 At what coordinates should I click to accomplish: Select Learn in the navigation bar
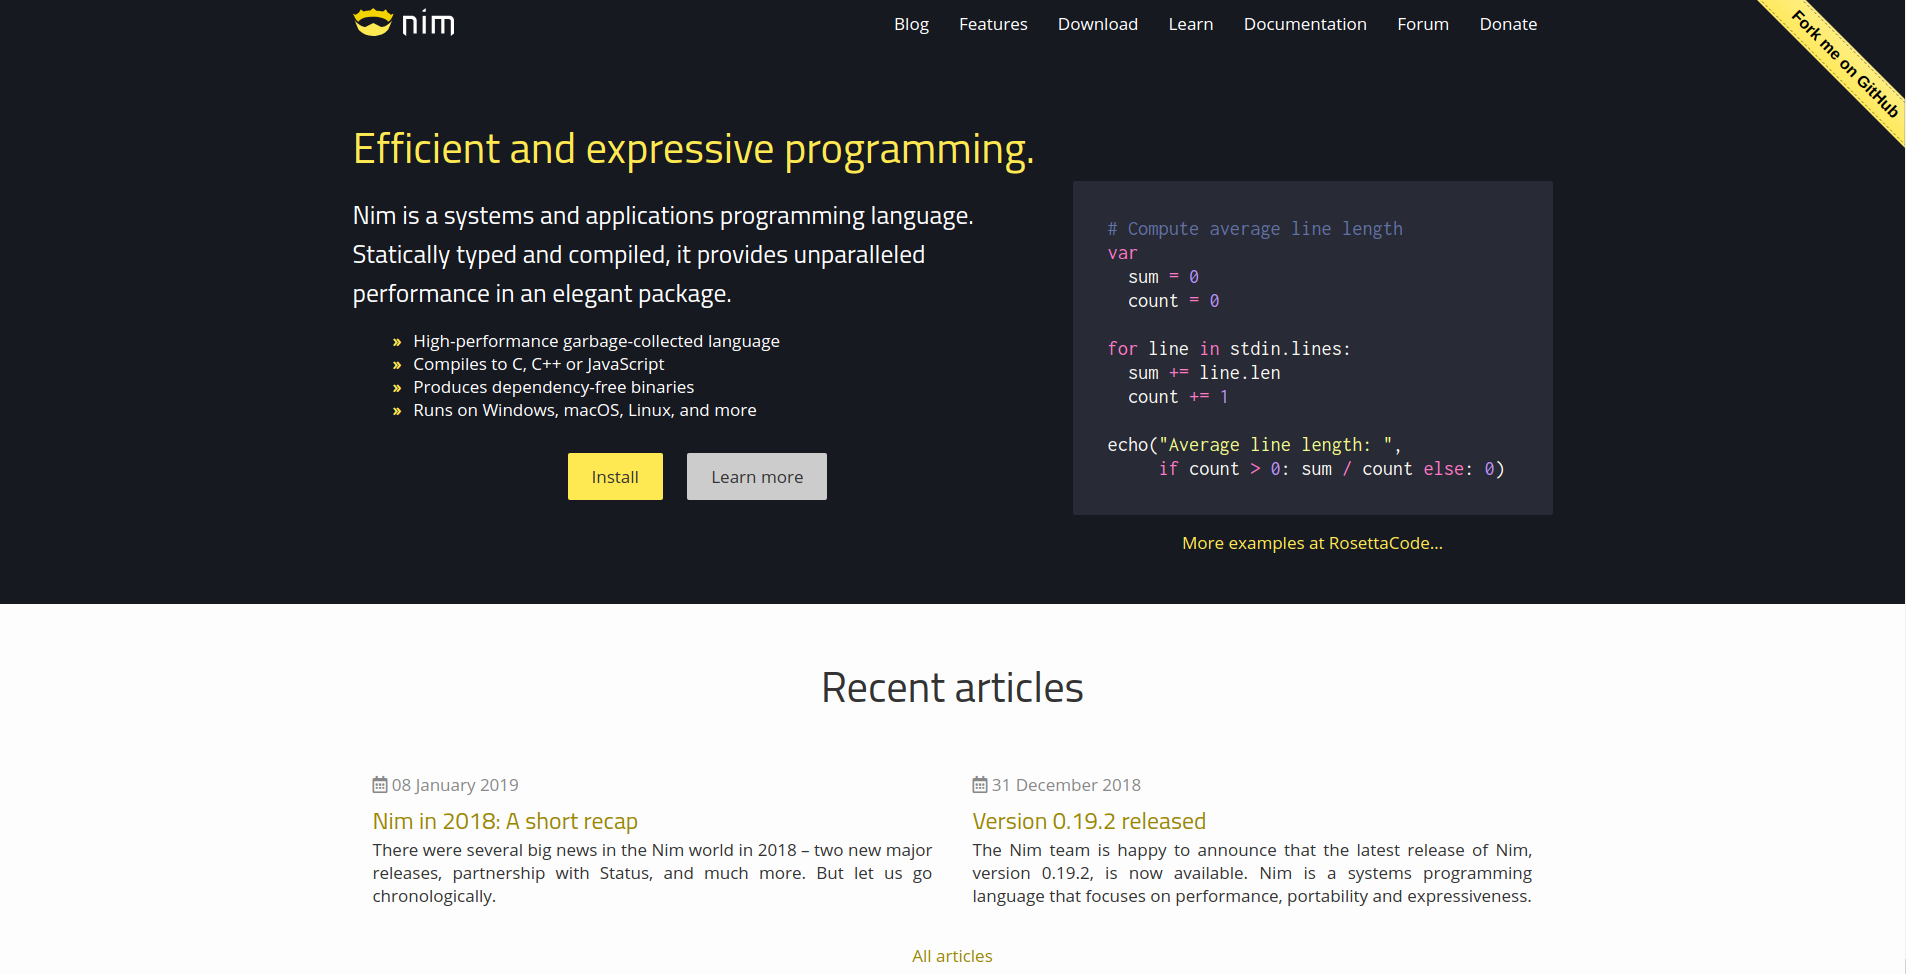[x=1190, y=24]
